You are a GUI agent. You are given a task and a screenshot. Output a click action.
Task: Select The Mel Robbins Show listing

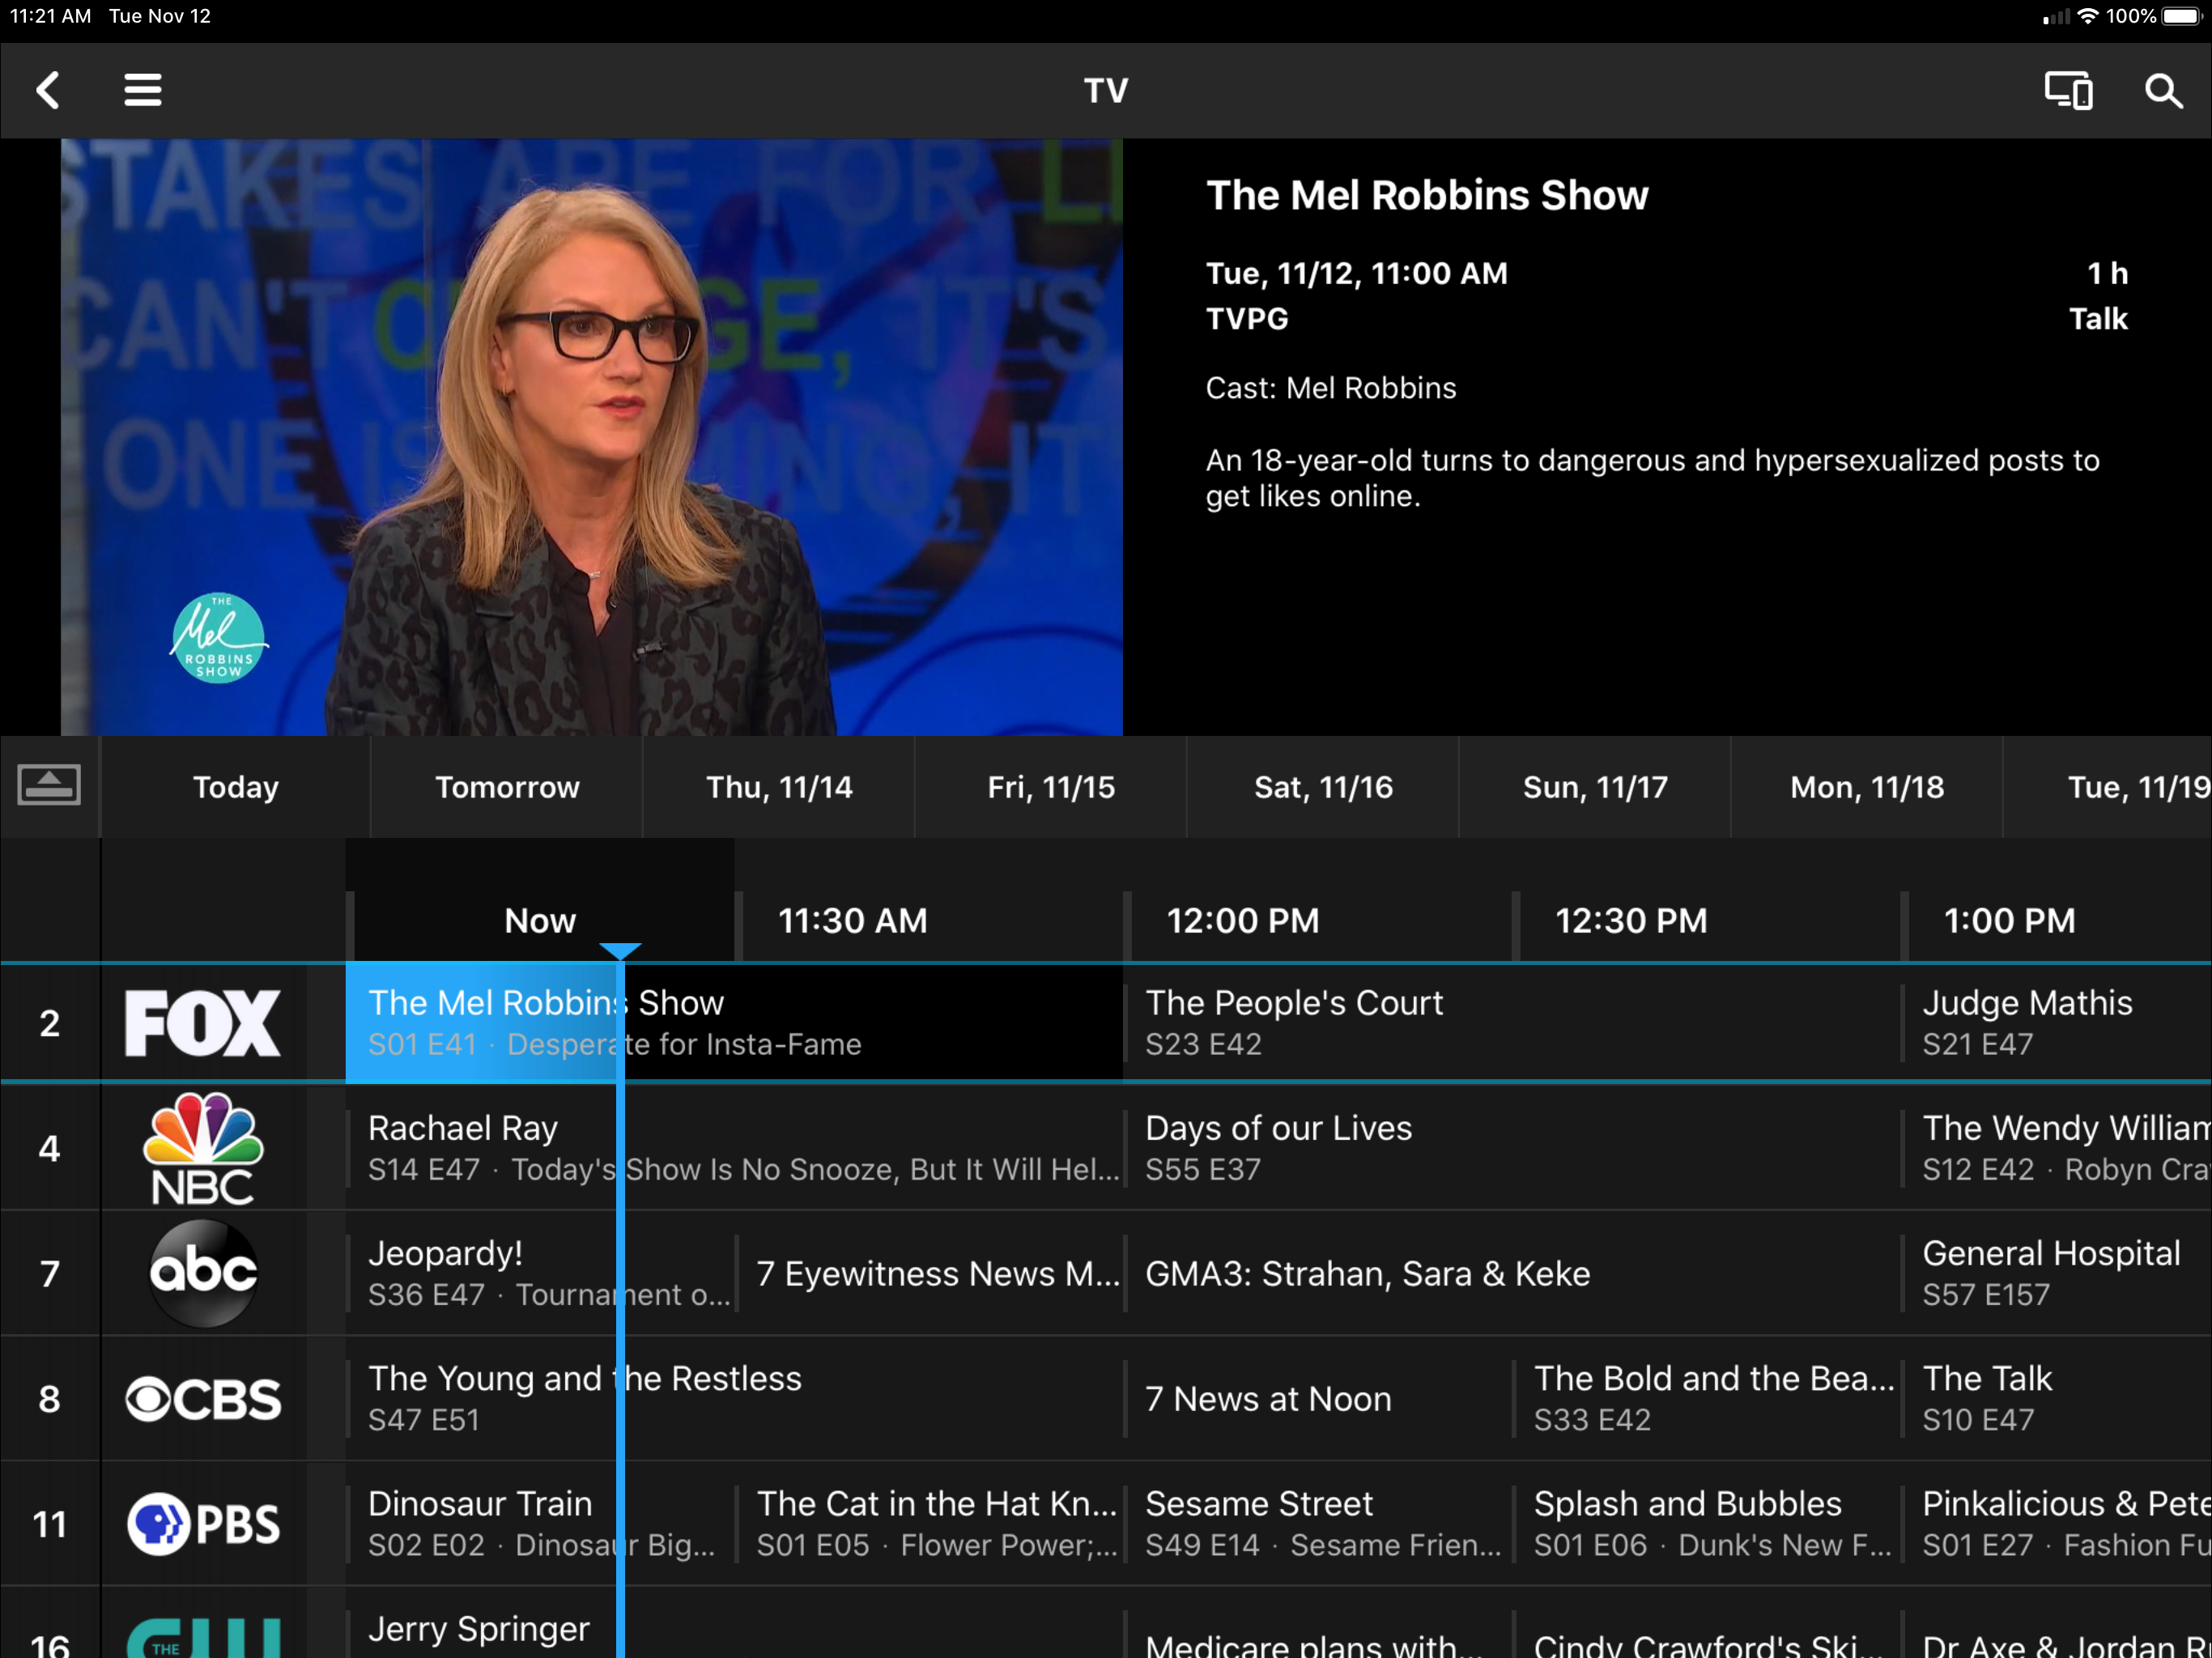point(734,1022)
